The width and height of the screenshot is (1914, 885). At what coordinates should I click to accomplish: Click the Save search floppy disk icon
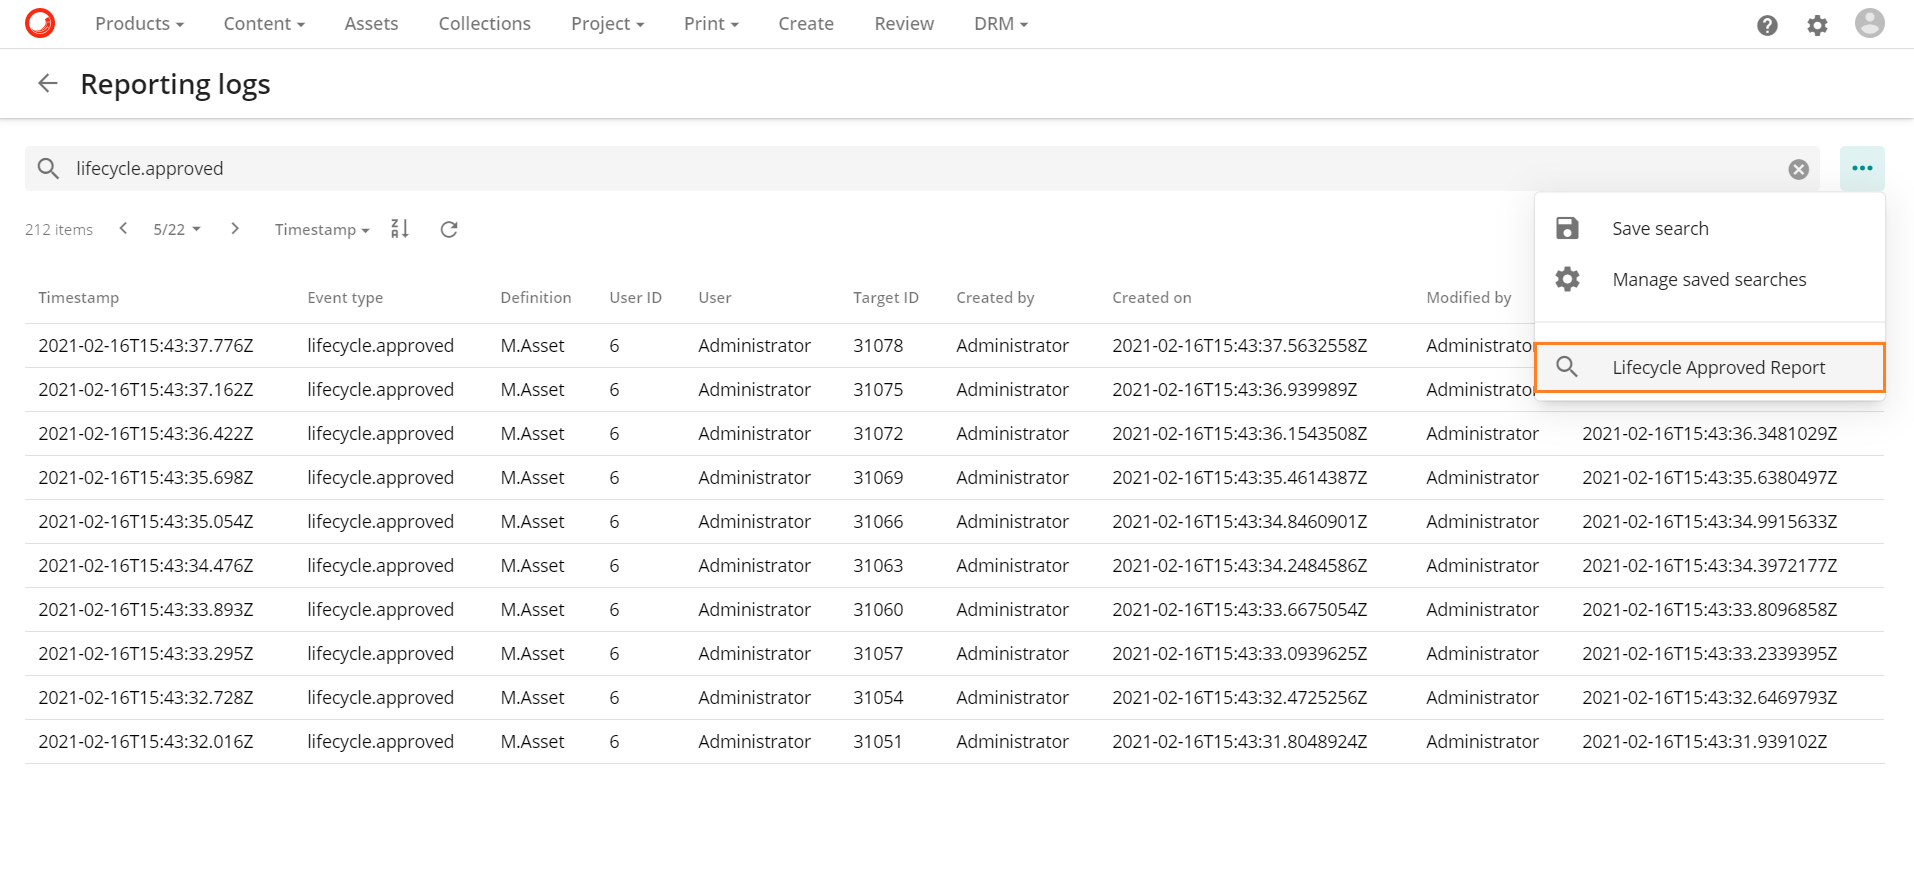pyautogui.click(x=1567, y=228)
